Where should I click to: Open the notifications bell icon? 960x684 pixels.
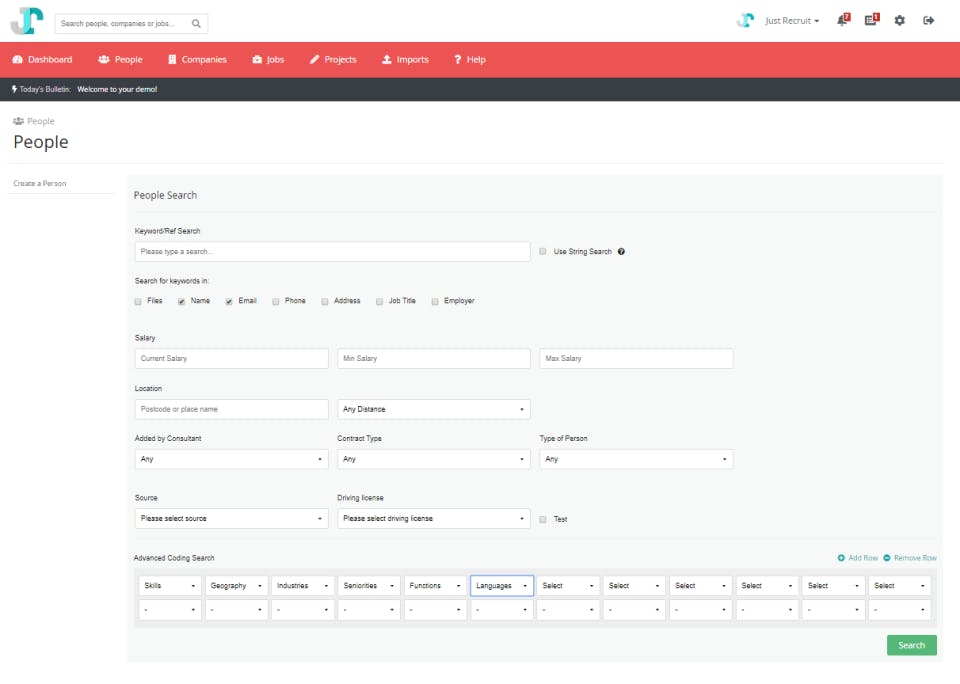click(843, 20)
